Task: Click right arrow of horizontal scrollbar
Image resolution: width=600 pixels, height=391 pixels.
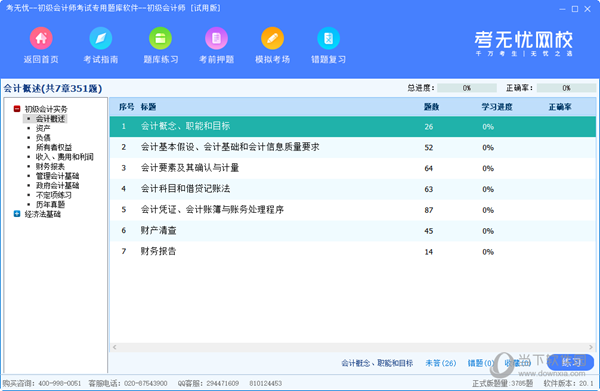Action: point(591,347)
